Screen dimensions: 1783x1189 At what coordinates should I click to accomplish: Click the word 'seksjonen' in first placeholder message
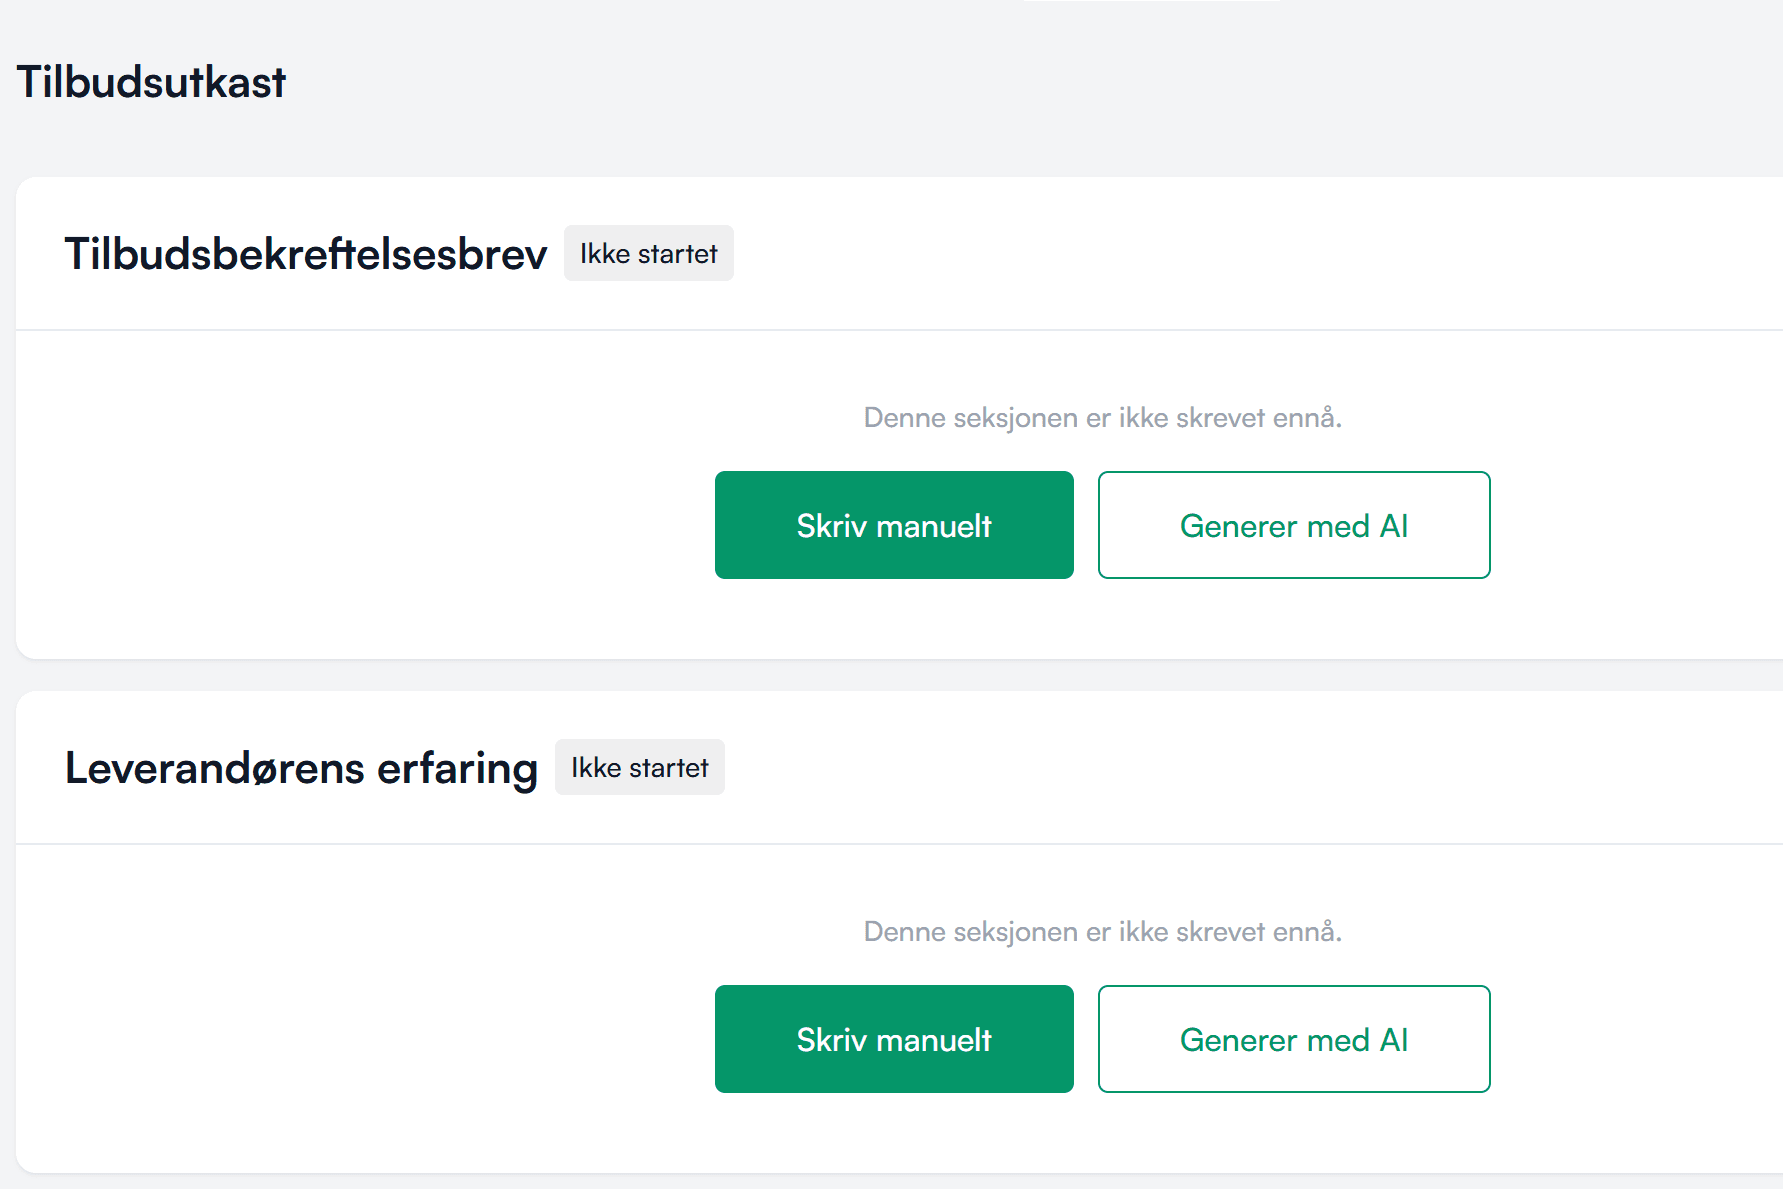(1016, 419)
